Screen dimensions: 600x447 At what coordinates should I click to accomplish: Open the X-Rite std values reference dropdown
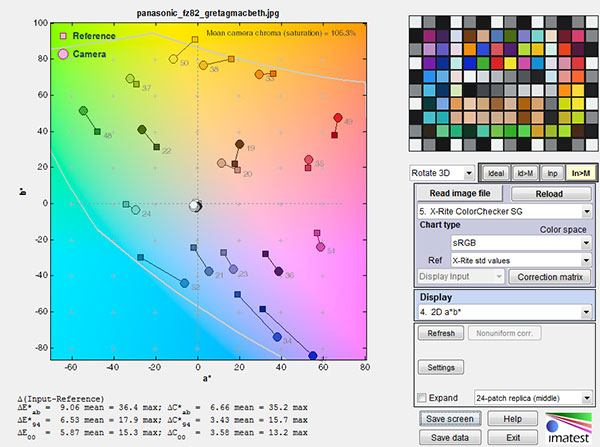[x=521, y=261]
